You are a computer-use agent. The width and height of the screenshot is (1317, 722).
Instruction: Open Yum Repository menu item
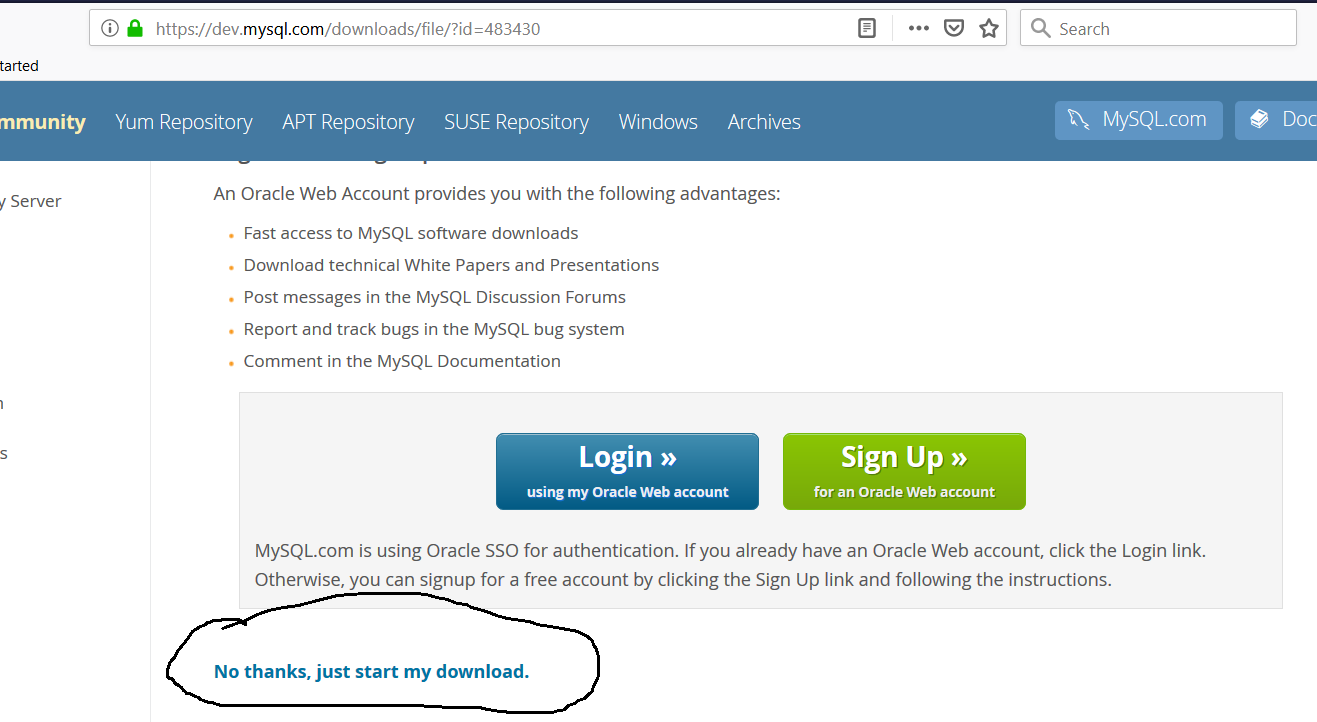pos(184,122)
